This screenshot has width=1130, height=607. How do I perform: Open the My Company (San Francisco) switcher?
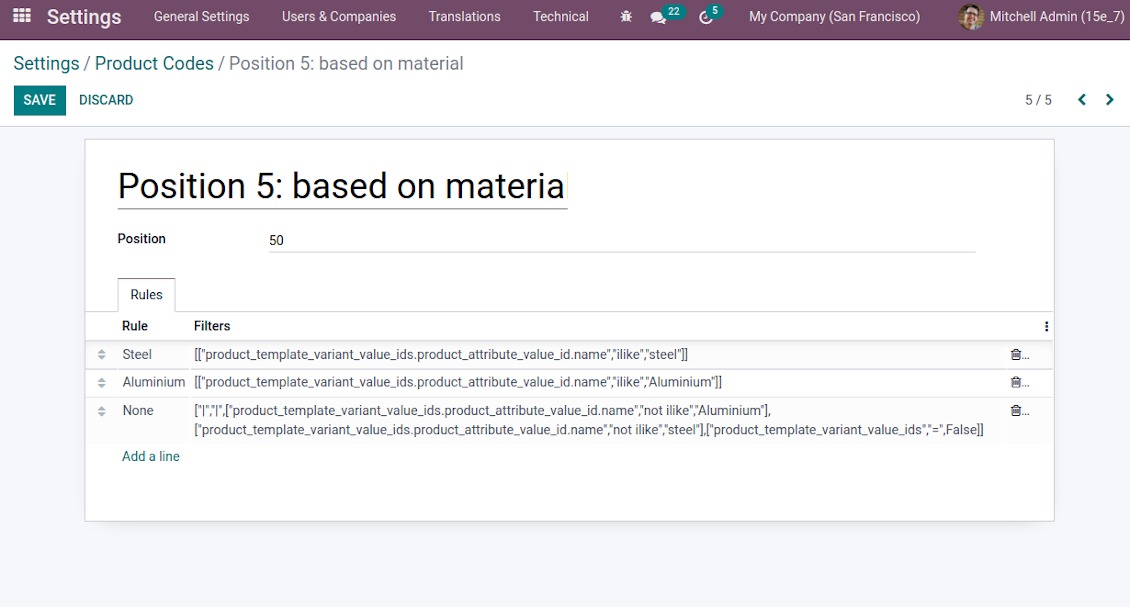(834, 17)
